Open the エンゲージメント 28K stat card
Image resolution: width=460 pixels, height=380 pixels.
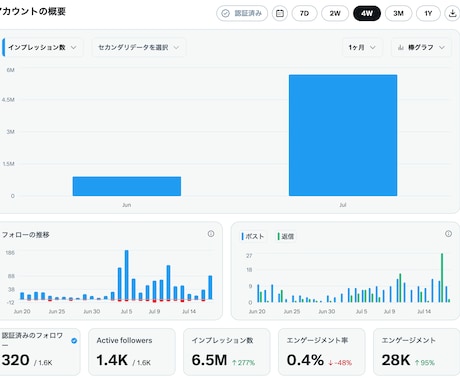click(417, 351)
